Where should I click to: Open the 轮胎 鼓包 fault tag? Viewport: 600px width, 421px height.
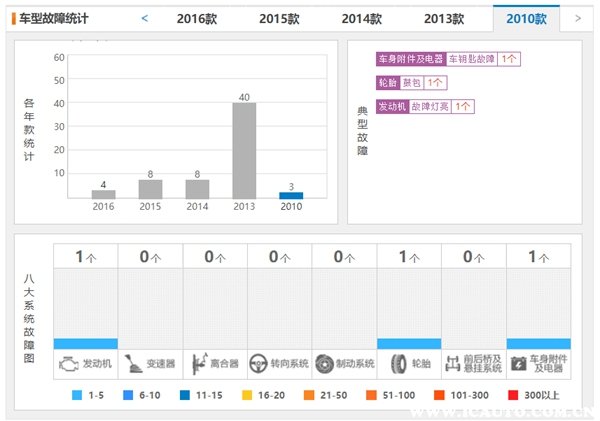coord(411,83)
